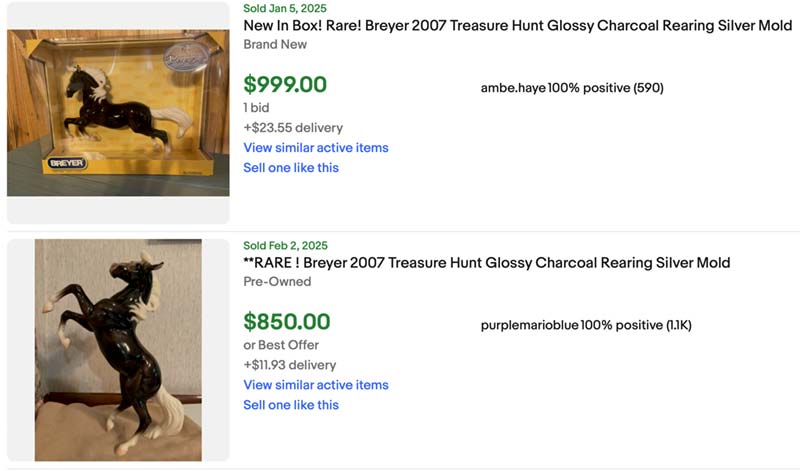800x471 pixels.
Task: Click the '+$23.55 delivery' cost
Action: tap(293, 128)
